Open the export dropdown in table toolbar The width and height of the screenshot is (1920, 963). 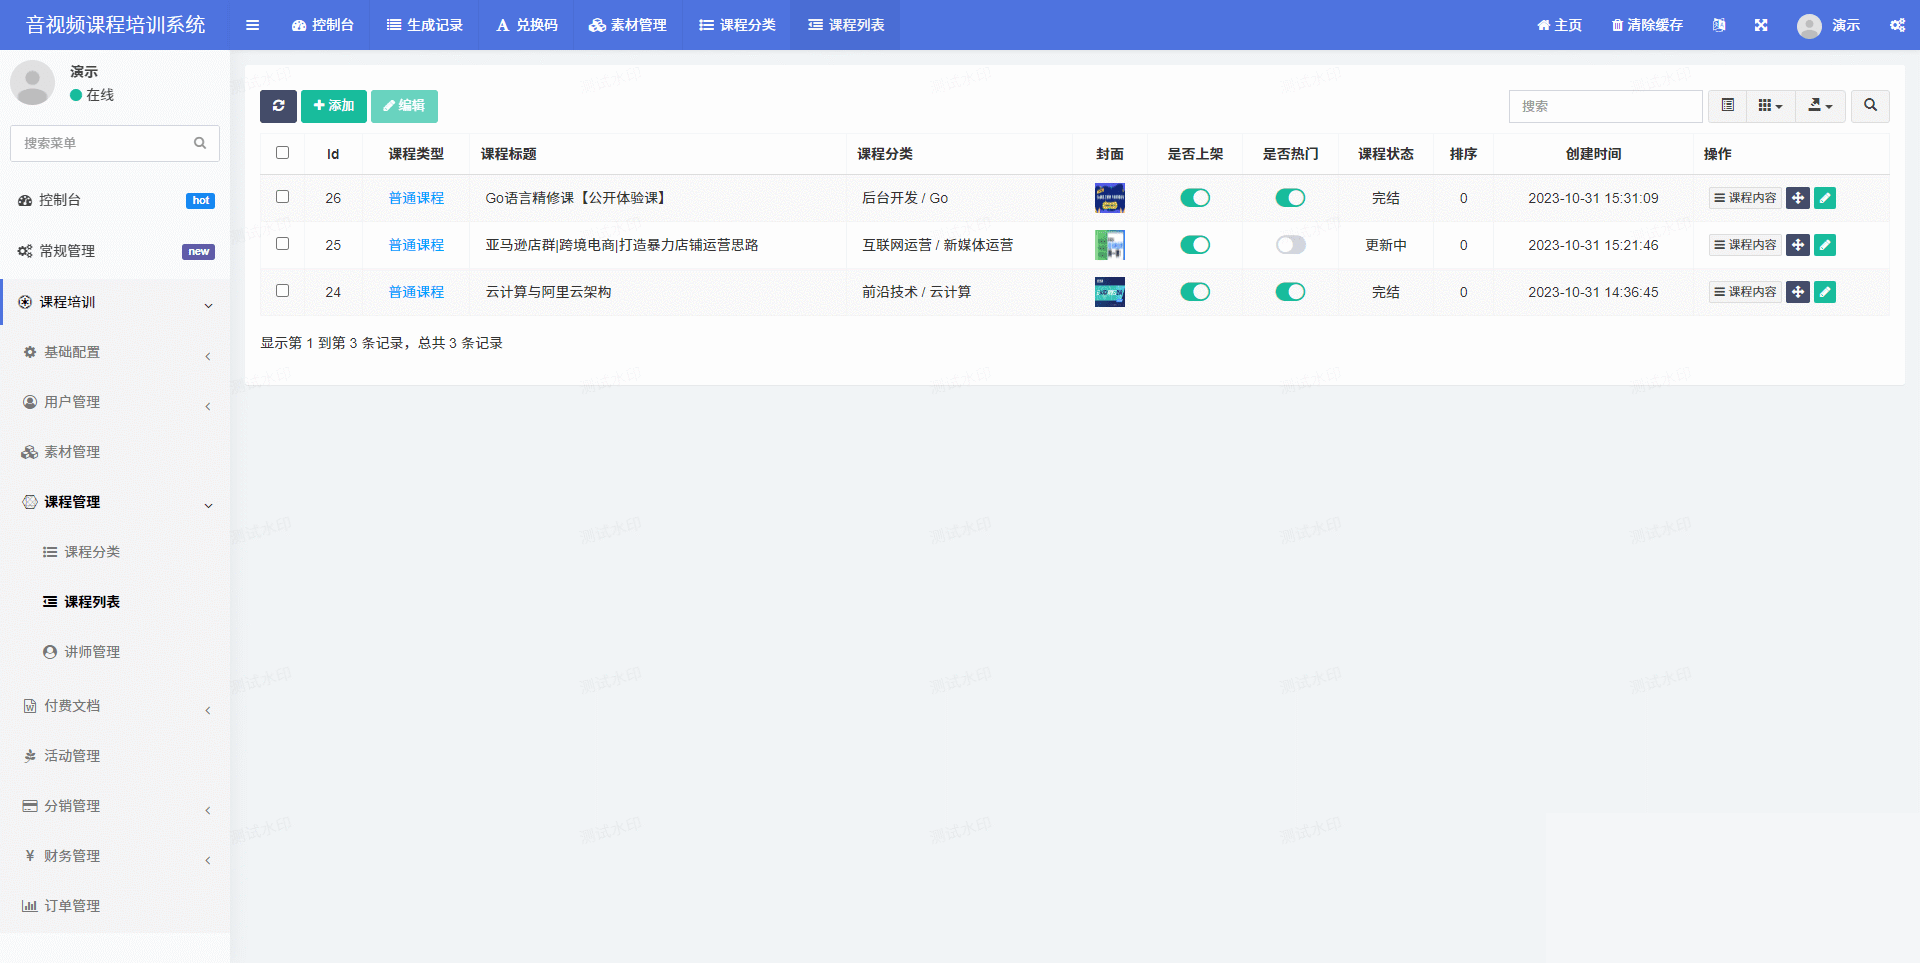[1820, 106]
